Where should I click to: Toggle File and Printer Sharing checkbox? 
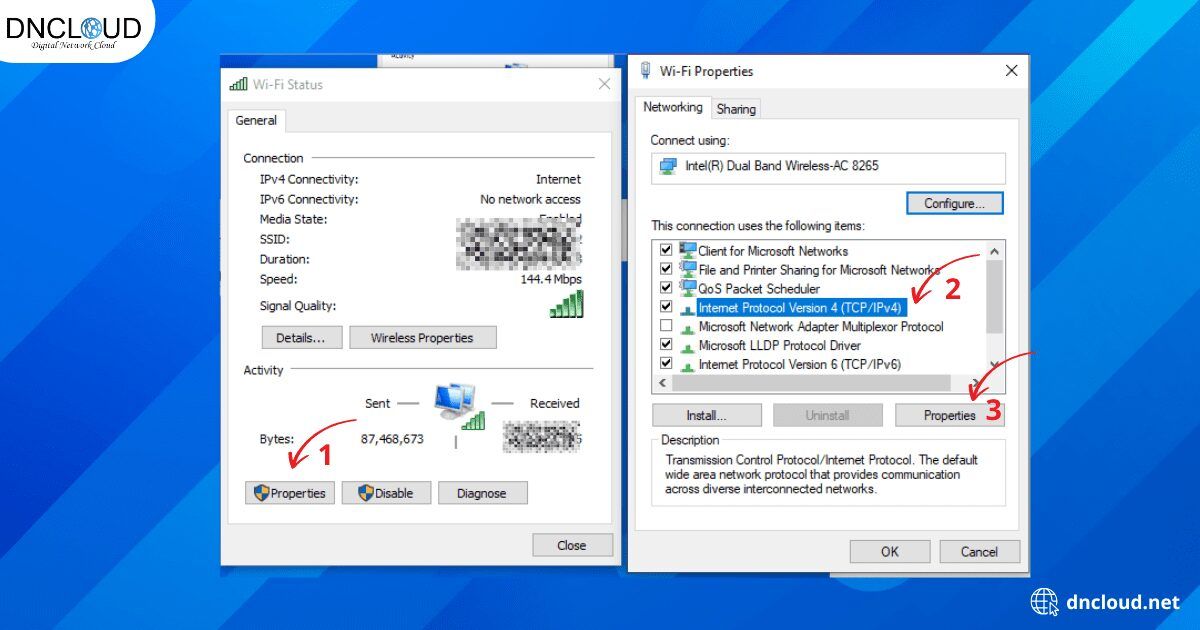tap(666, 269)
